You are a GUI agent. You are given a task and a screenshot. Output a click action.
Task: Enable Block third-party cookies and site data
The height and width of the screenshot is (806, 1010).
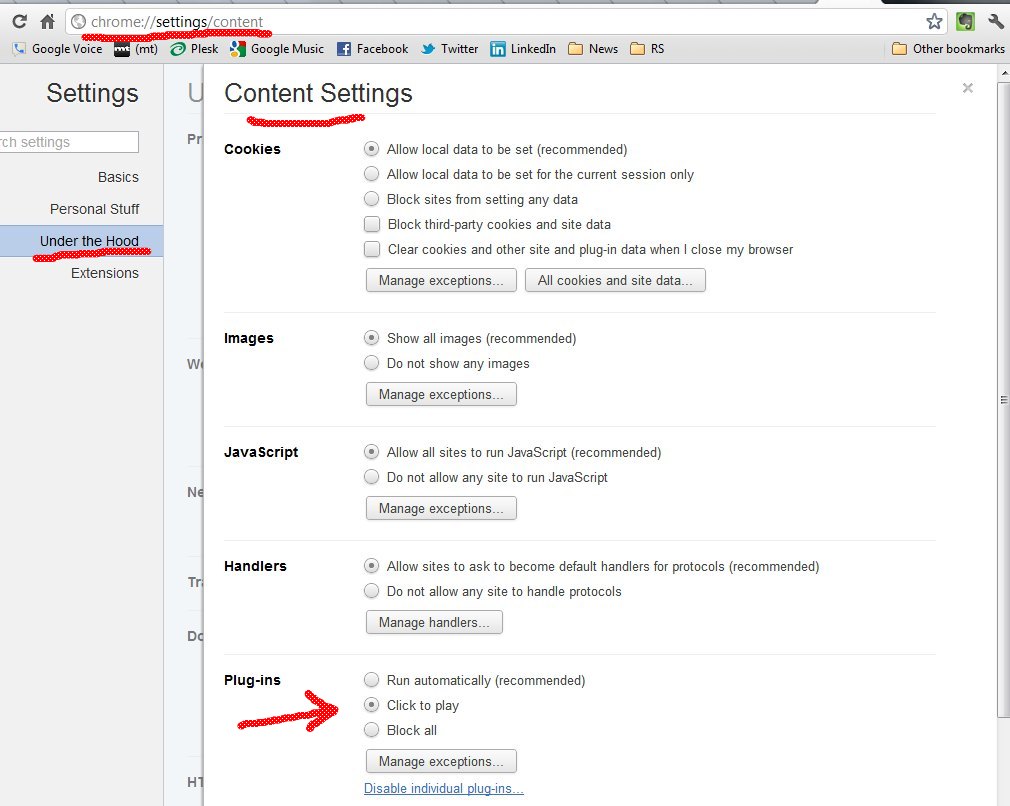point(372,224)
